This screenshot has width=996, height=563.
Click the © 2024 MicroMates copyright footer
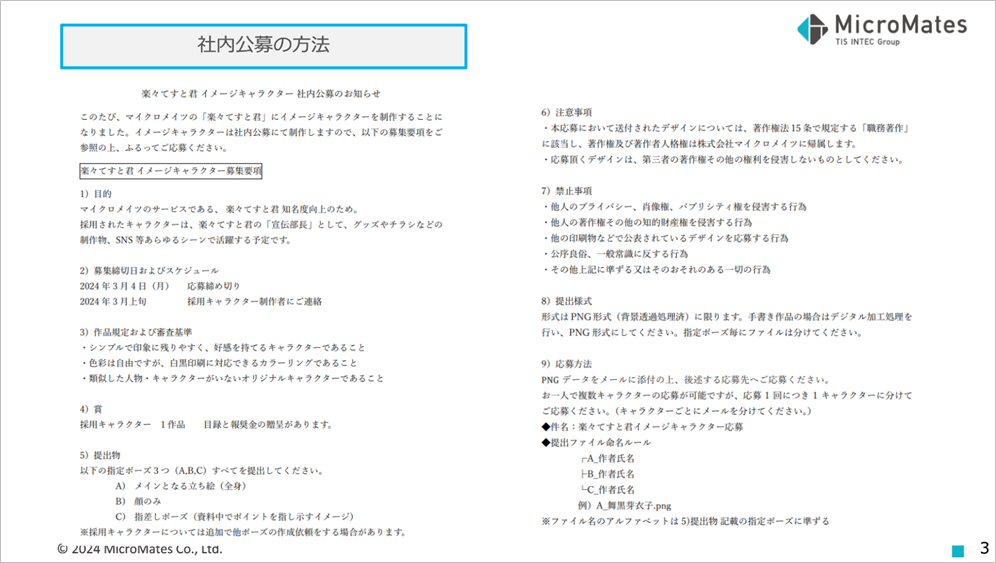point(139,549)
